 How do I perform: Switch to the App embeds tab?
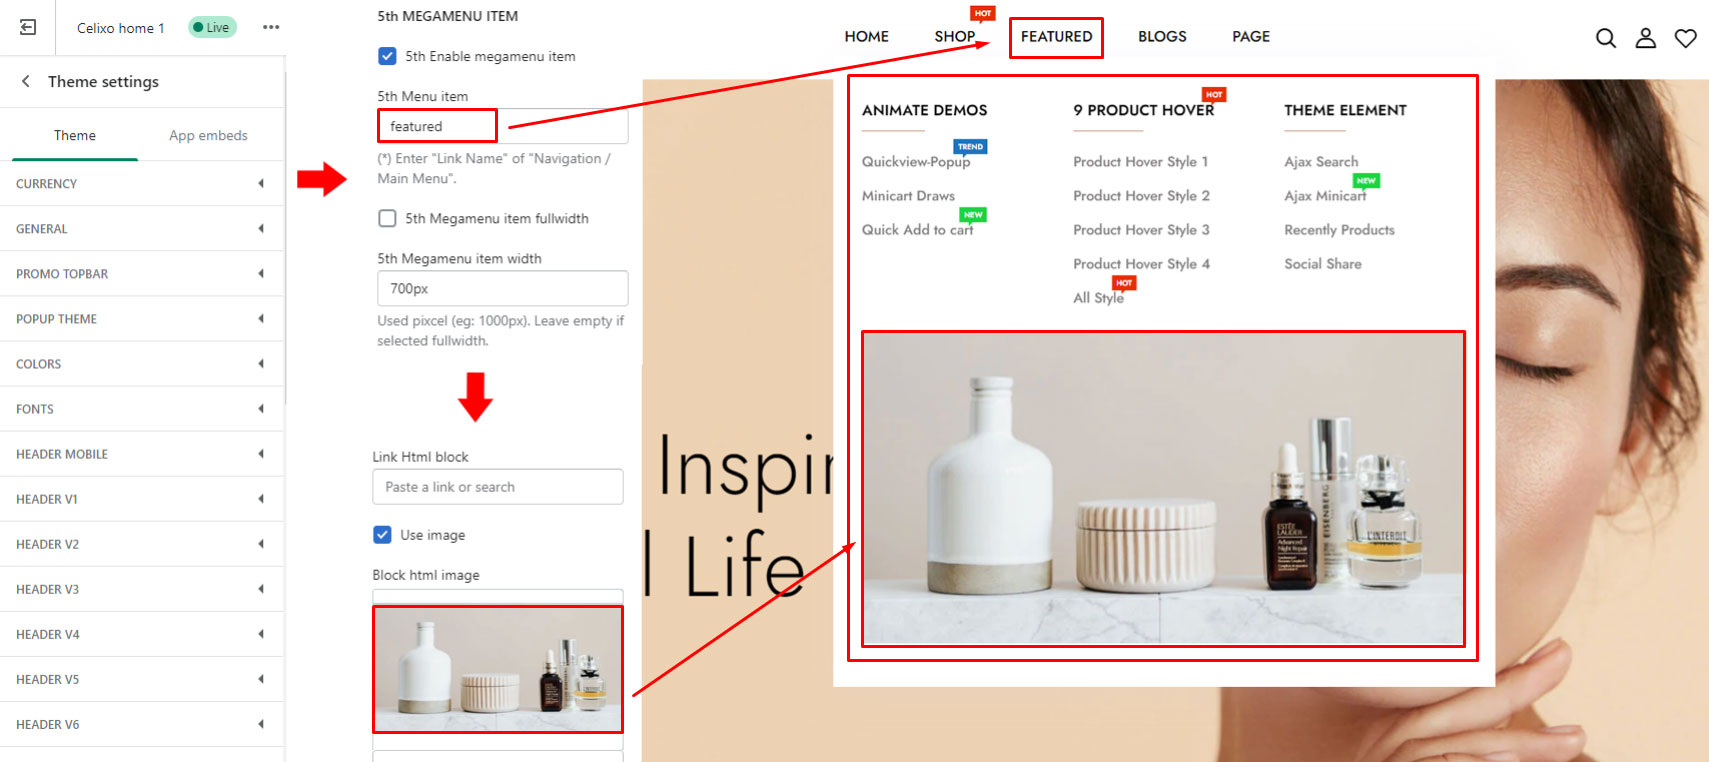point(208,135)
